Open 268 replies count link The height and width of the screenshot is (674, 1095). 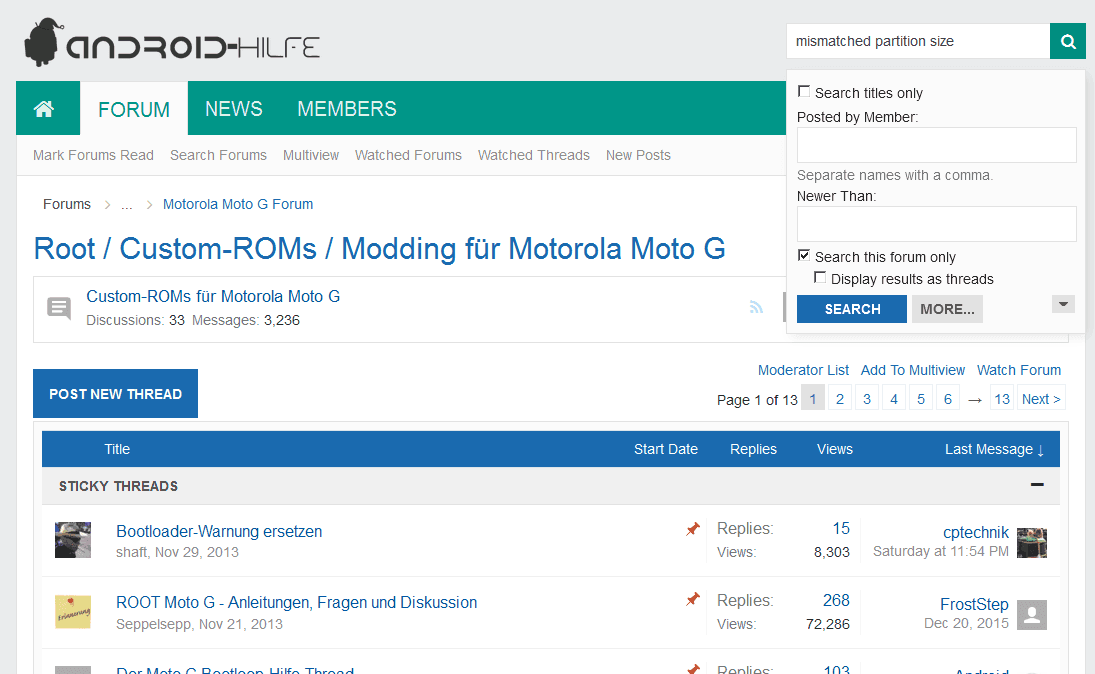(x=836, y=600)
